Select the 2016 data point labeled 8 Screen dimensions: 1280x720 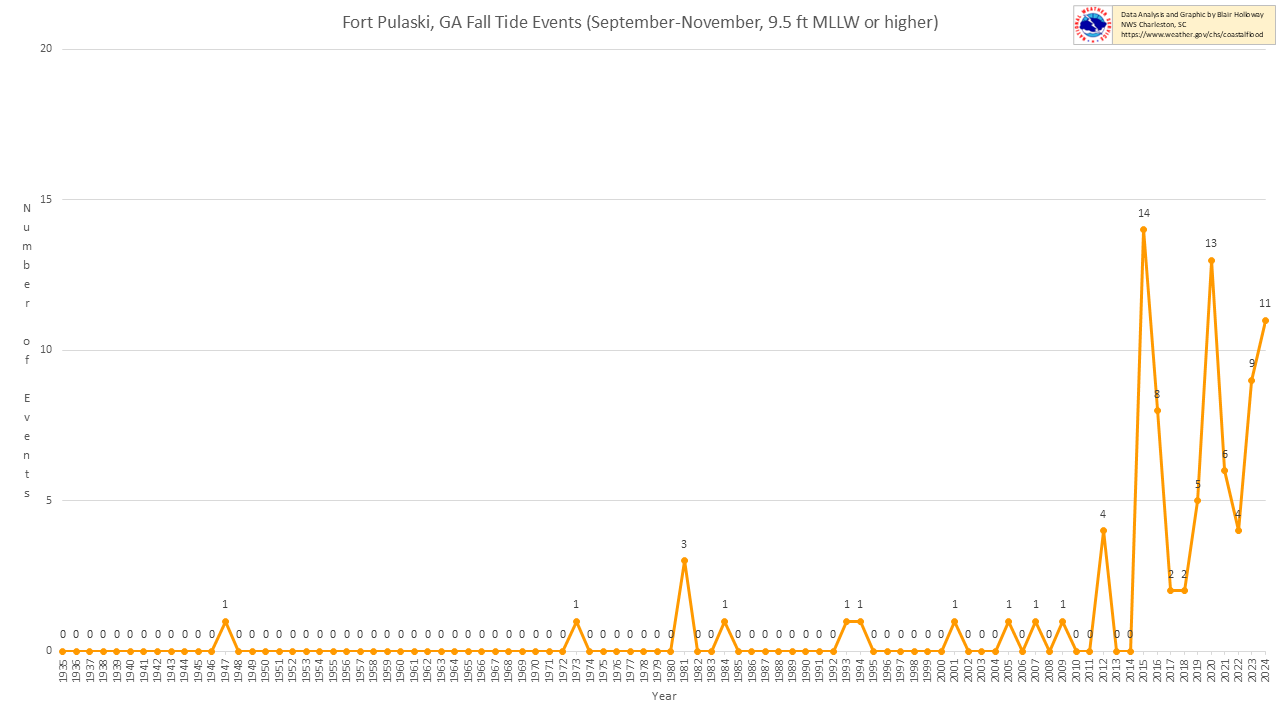1157,410
